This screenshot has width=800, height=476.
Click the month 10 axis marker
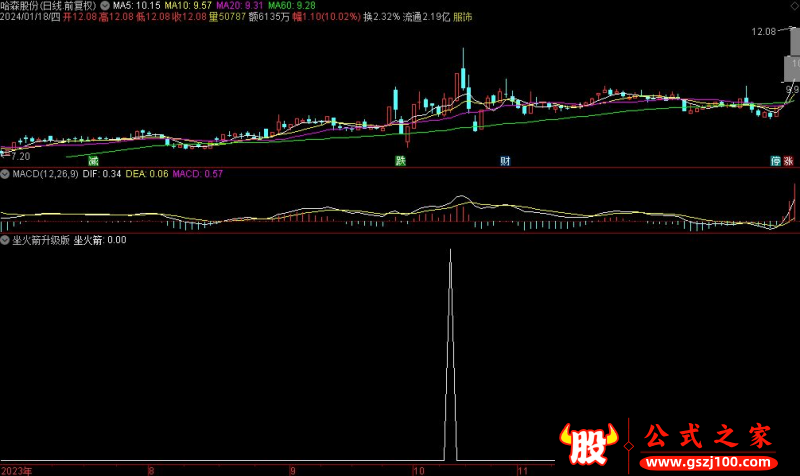[418, 471]
